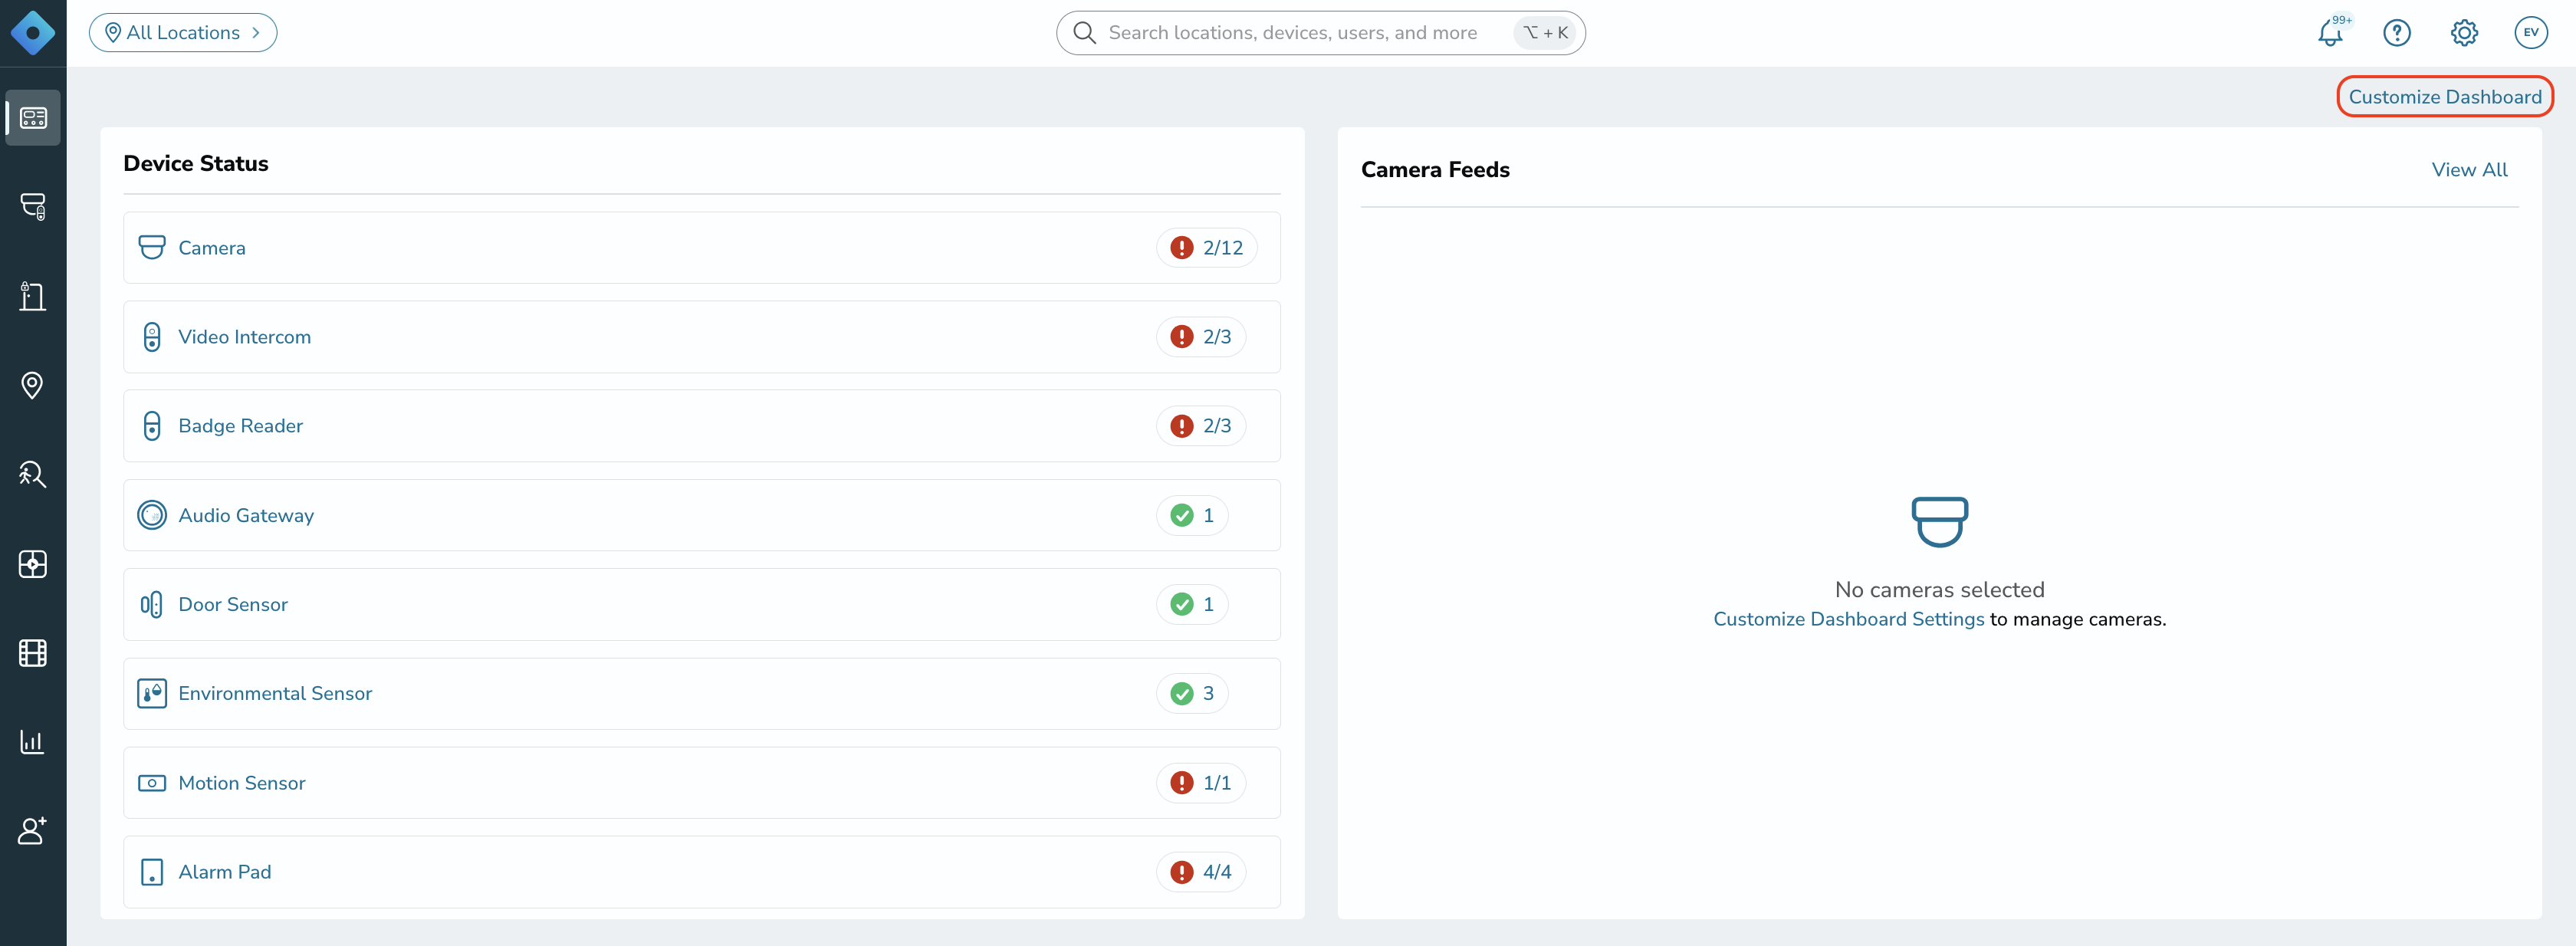2576x946 pixels.
Task: Click the Camera device icon in Device Status
Action: (152, 247)
